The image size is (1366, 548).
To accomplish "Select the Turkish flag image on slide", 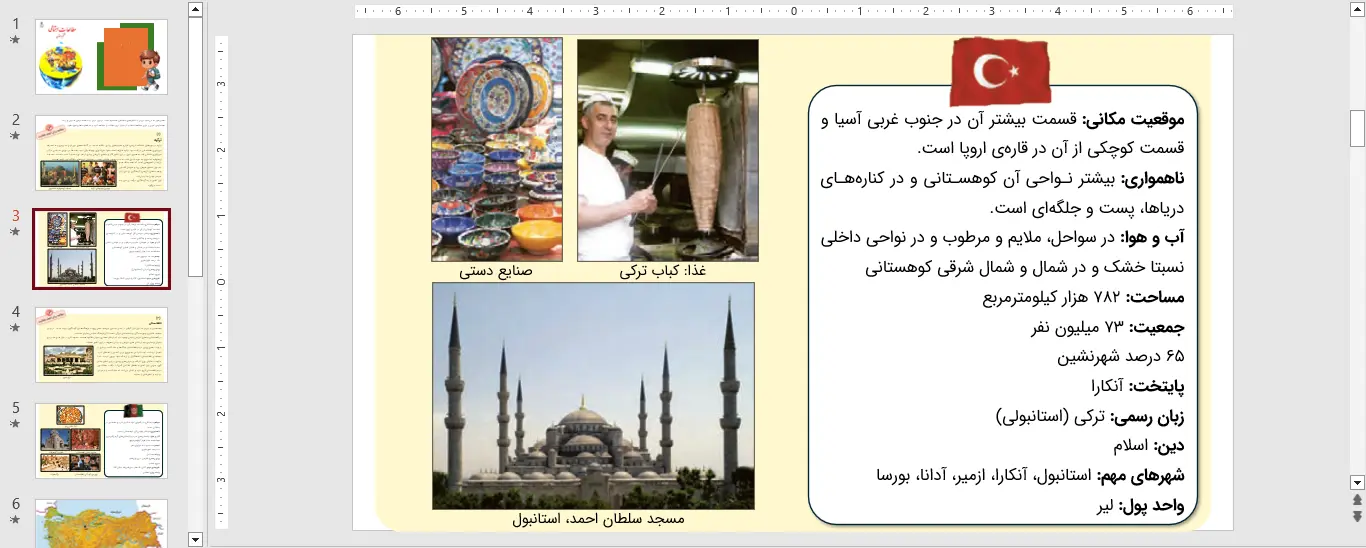I will pos(1000,71).
